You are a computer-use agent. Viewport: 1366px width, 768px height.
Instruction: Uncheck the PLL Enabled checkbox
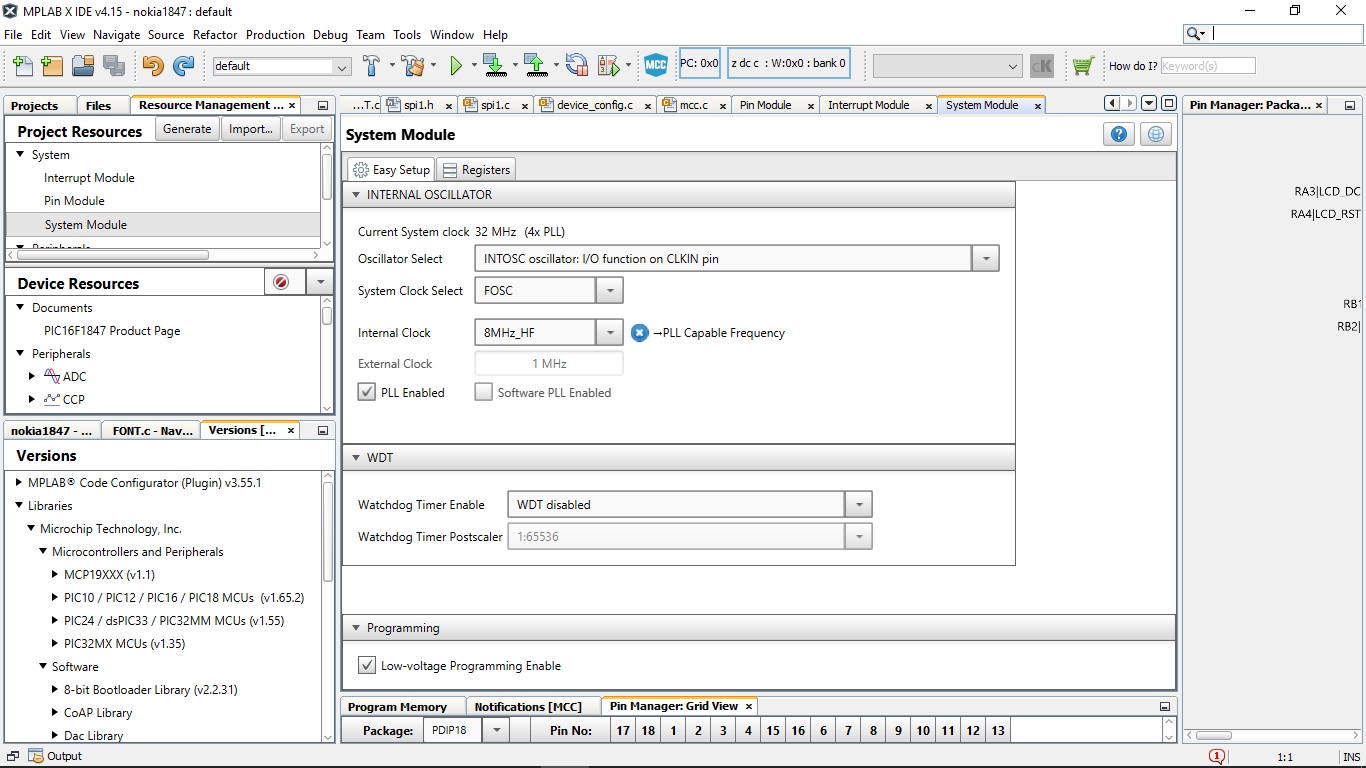(x=367, y=392)
